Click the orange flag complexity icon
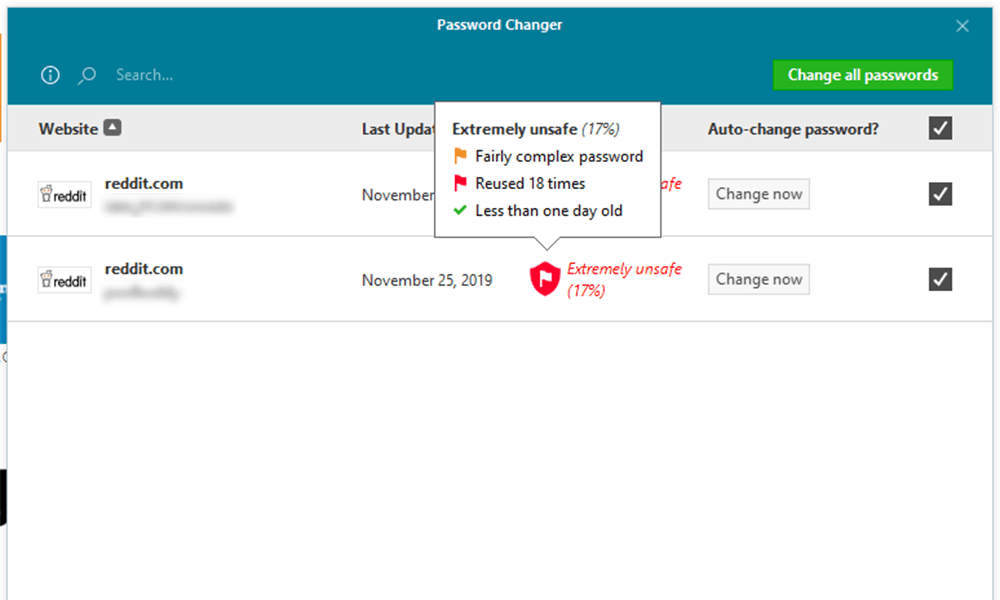Viewport: 1000px width, 600px height. pos(460,156)
